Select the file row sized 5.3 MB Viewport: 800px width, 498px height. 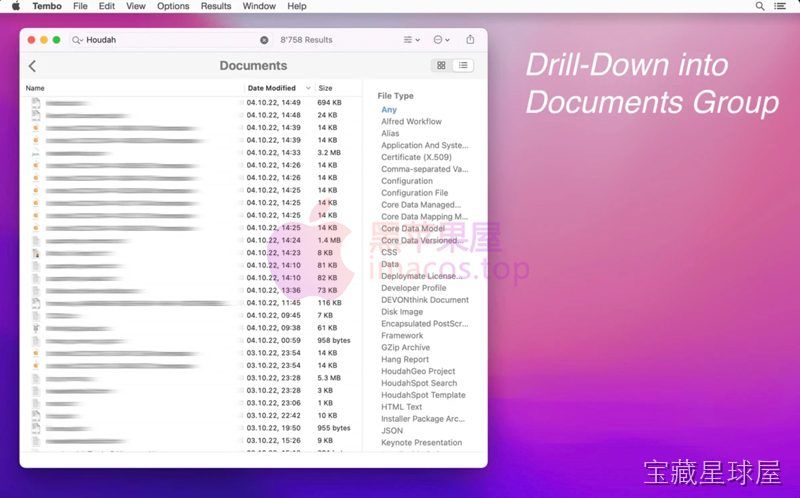192,378
